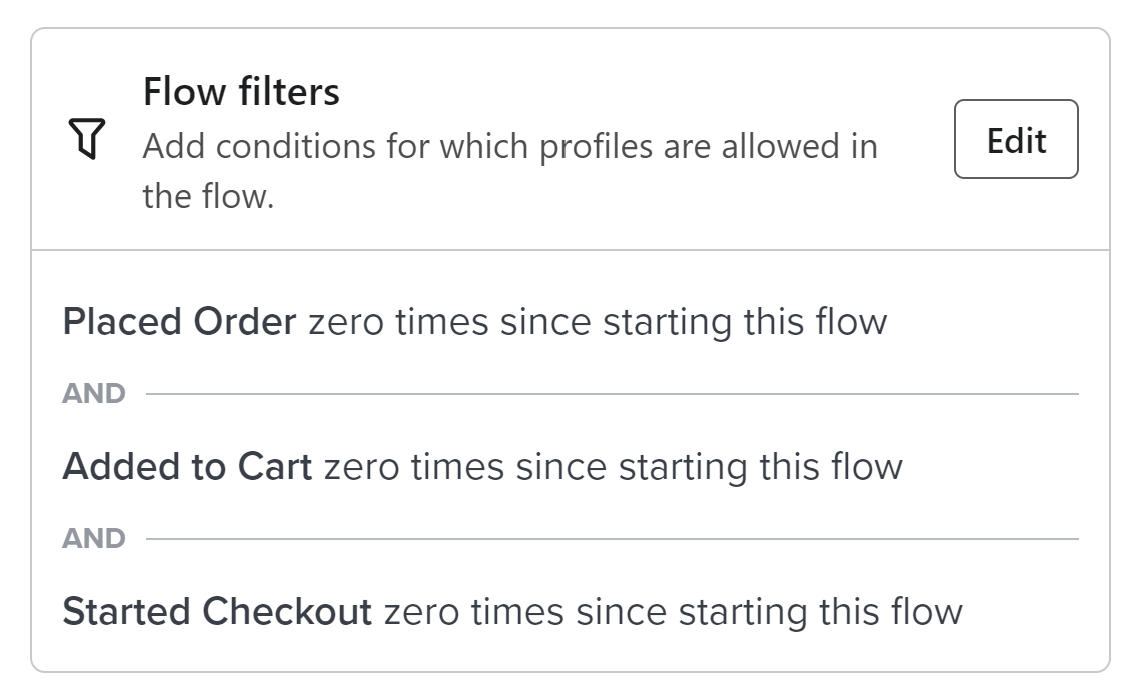Viewport: 1125px width, 695px height.
Task: Click 'since starting this flow' after Placed Order
Action: coord(694,322)
